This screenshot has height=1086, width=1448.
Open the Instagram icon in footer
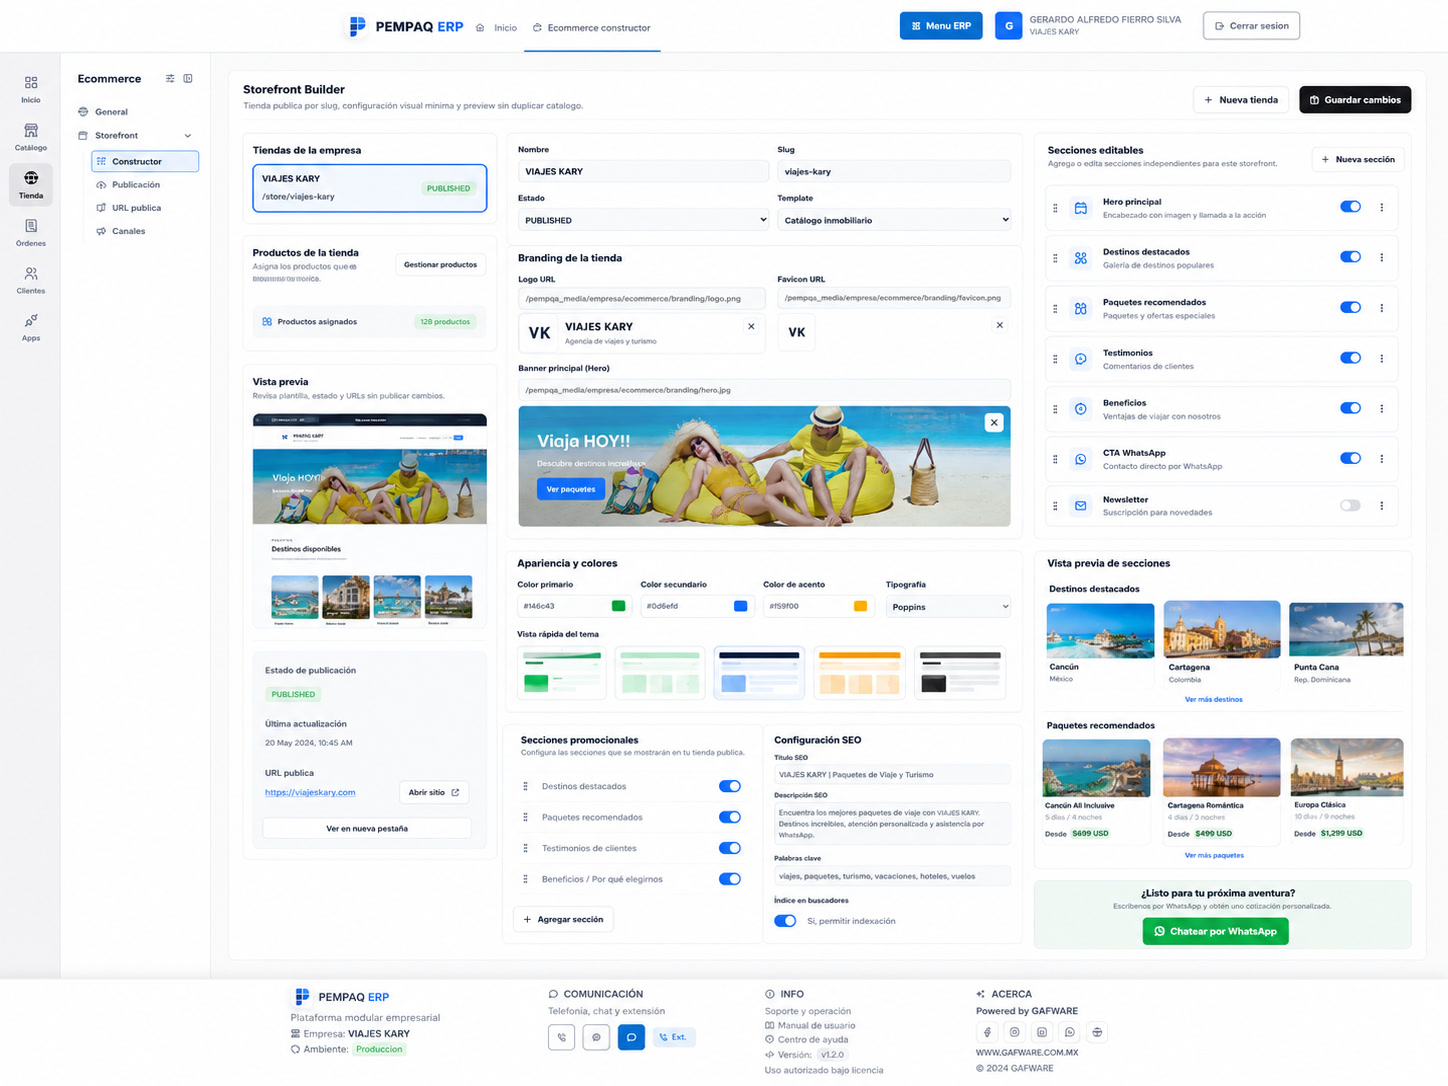(1014, 1032)
